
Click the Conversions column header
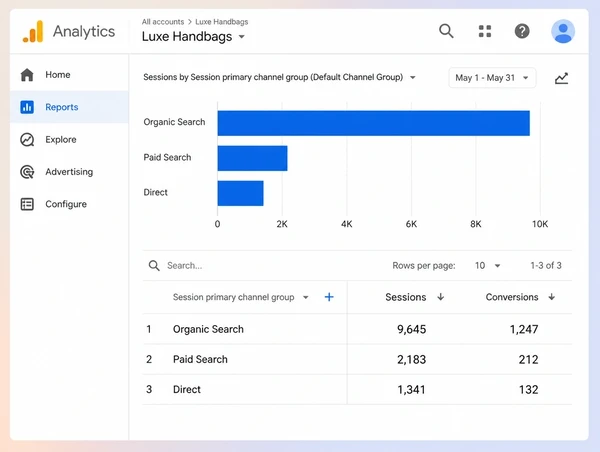coord(512,297)
